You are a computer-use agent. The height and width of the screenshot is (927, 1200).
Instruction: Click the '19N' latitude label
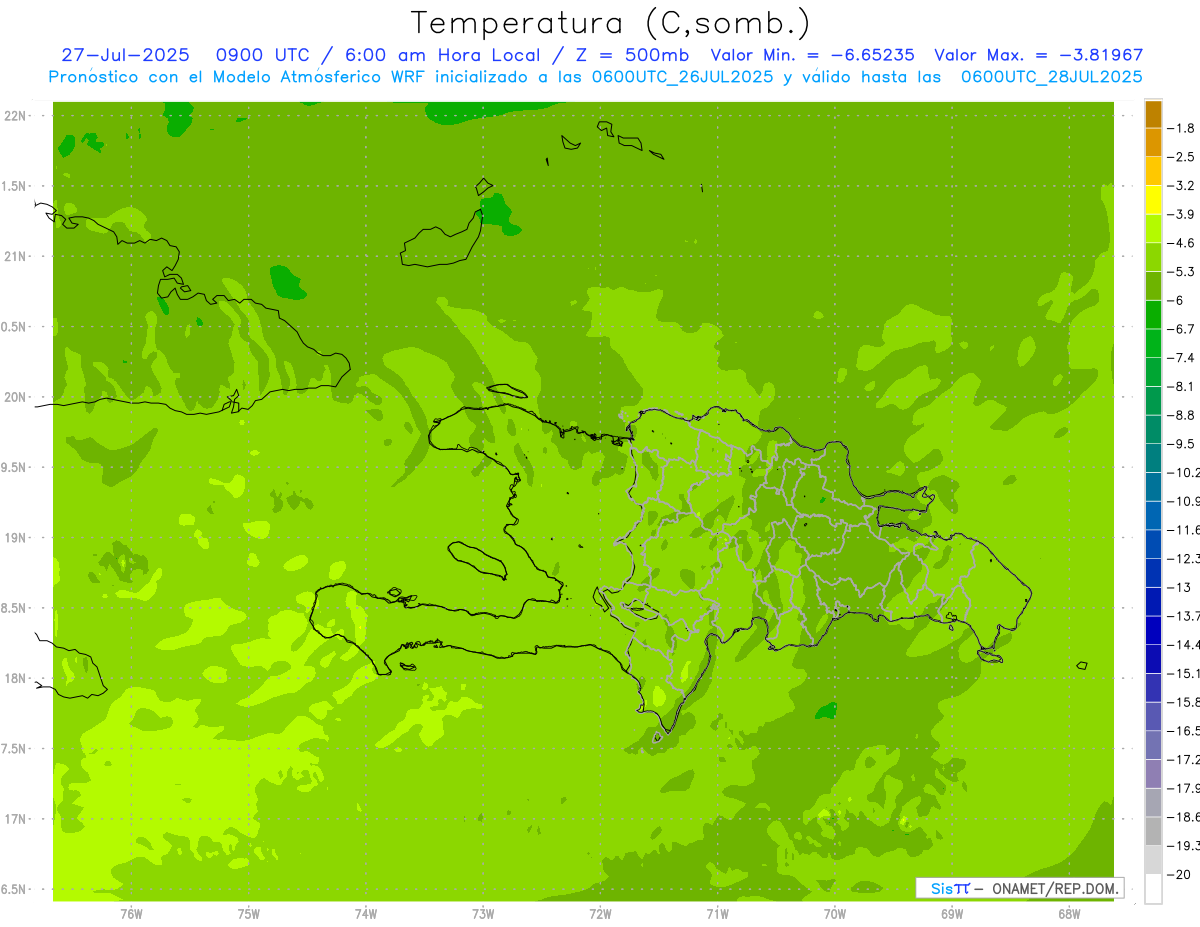[x=15, y=538]
